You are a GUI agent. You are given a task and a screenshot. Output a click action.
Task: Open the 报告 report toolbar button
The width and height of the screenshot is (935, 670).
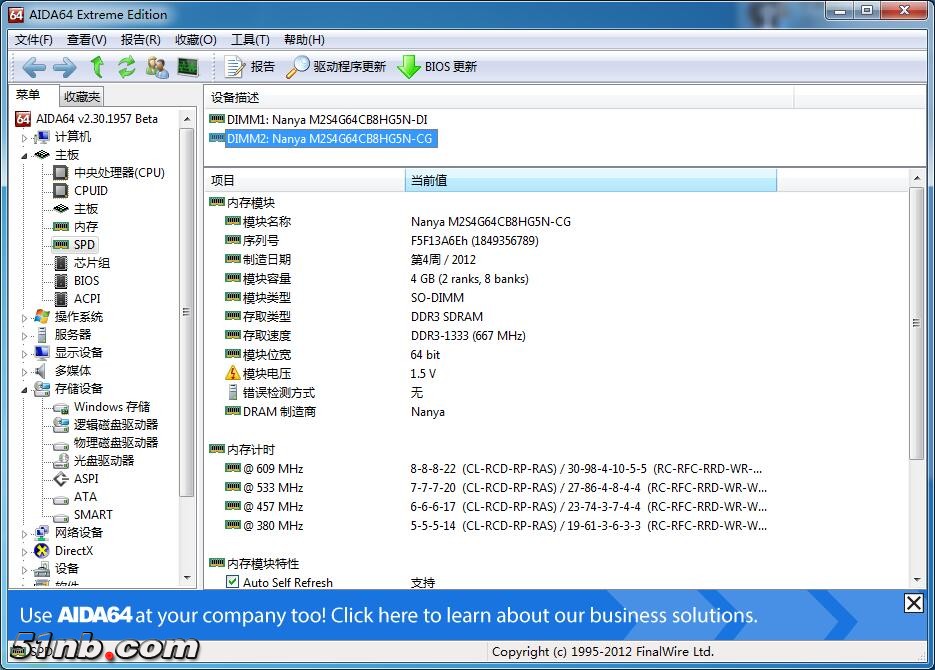[x=250, y=67]
